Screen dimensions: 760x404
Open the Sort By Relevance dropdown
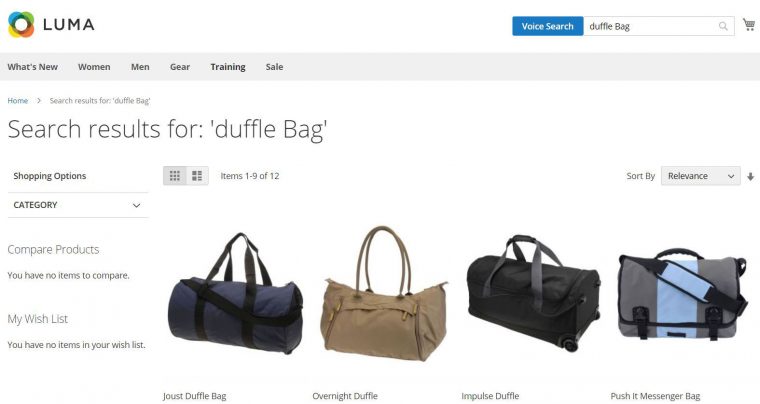tap(700, 176)
